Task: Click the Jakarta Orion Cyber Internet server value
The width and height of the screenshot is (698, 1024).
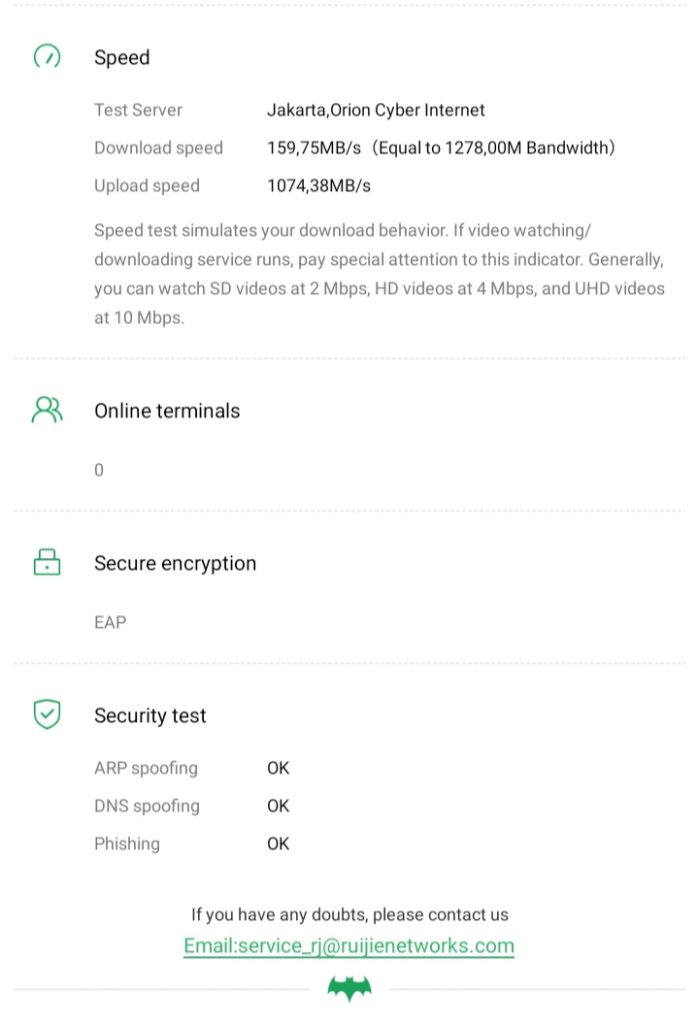Action: [x=375, y=110]
